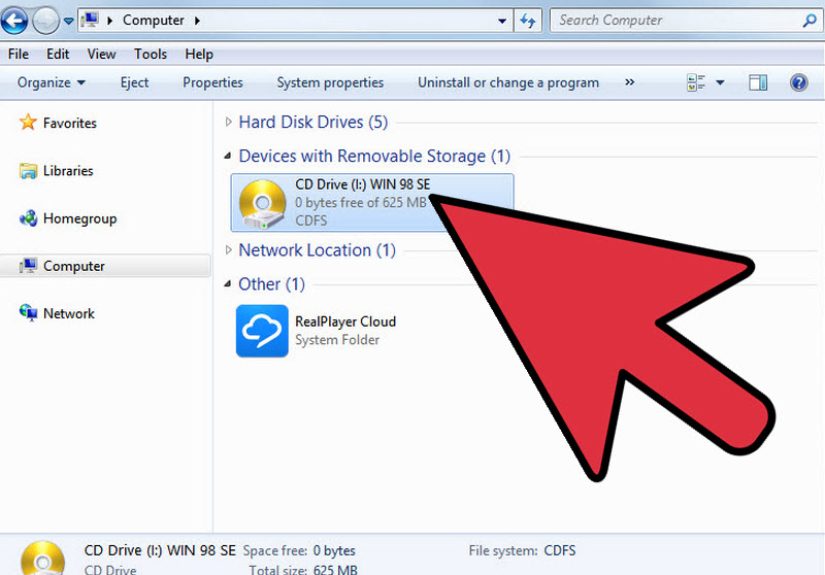Image resolution: width=825 pixels, height=575 pixels.
Task: Open the View menu
Action: click(x=102, y=54)
